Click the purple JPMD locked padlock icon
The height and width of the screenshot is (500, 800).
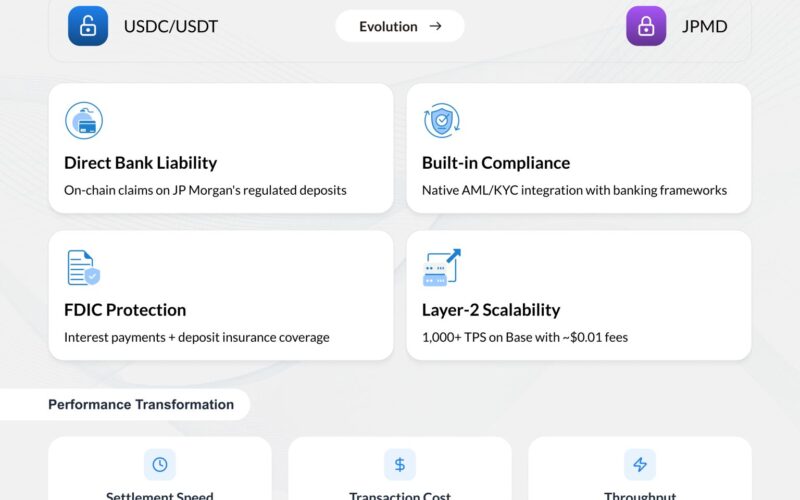[x=646, y=26]
